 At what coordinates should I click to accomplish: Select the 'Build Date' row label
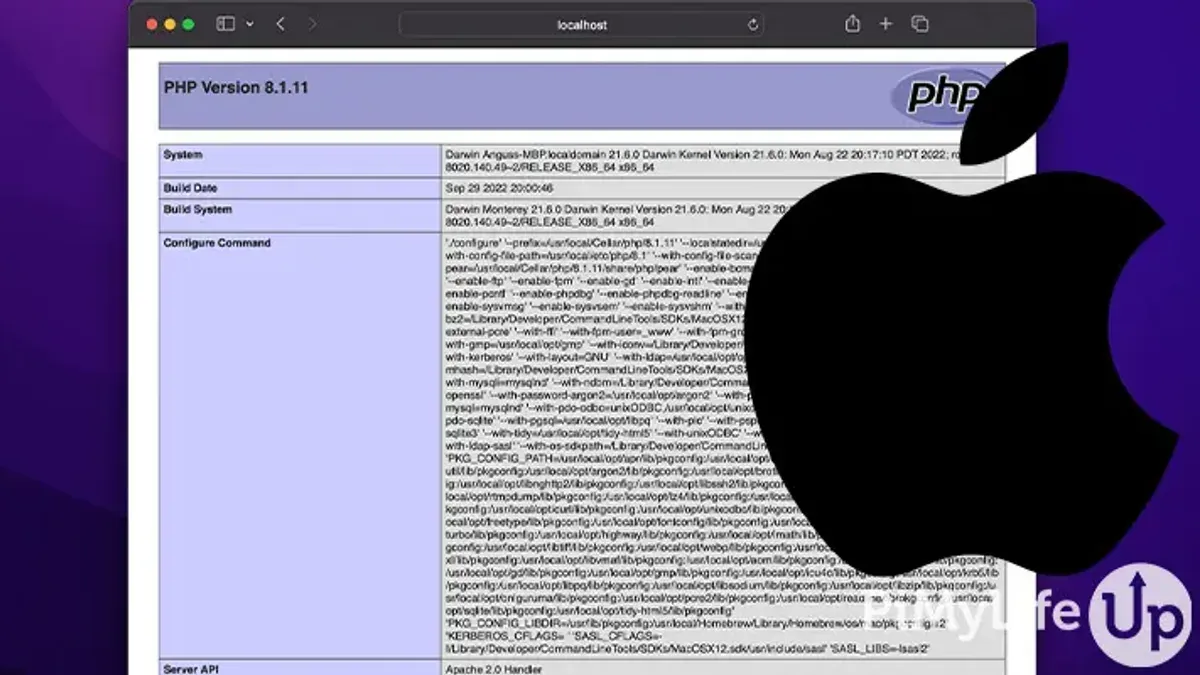click(x=191, y=188)
